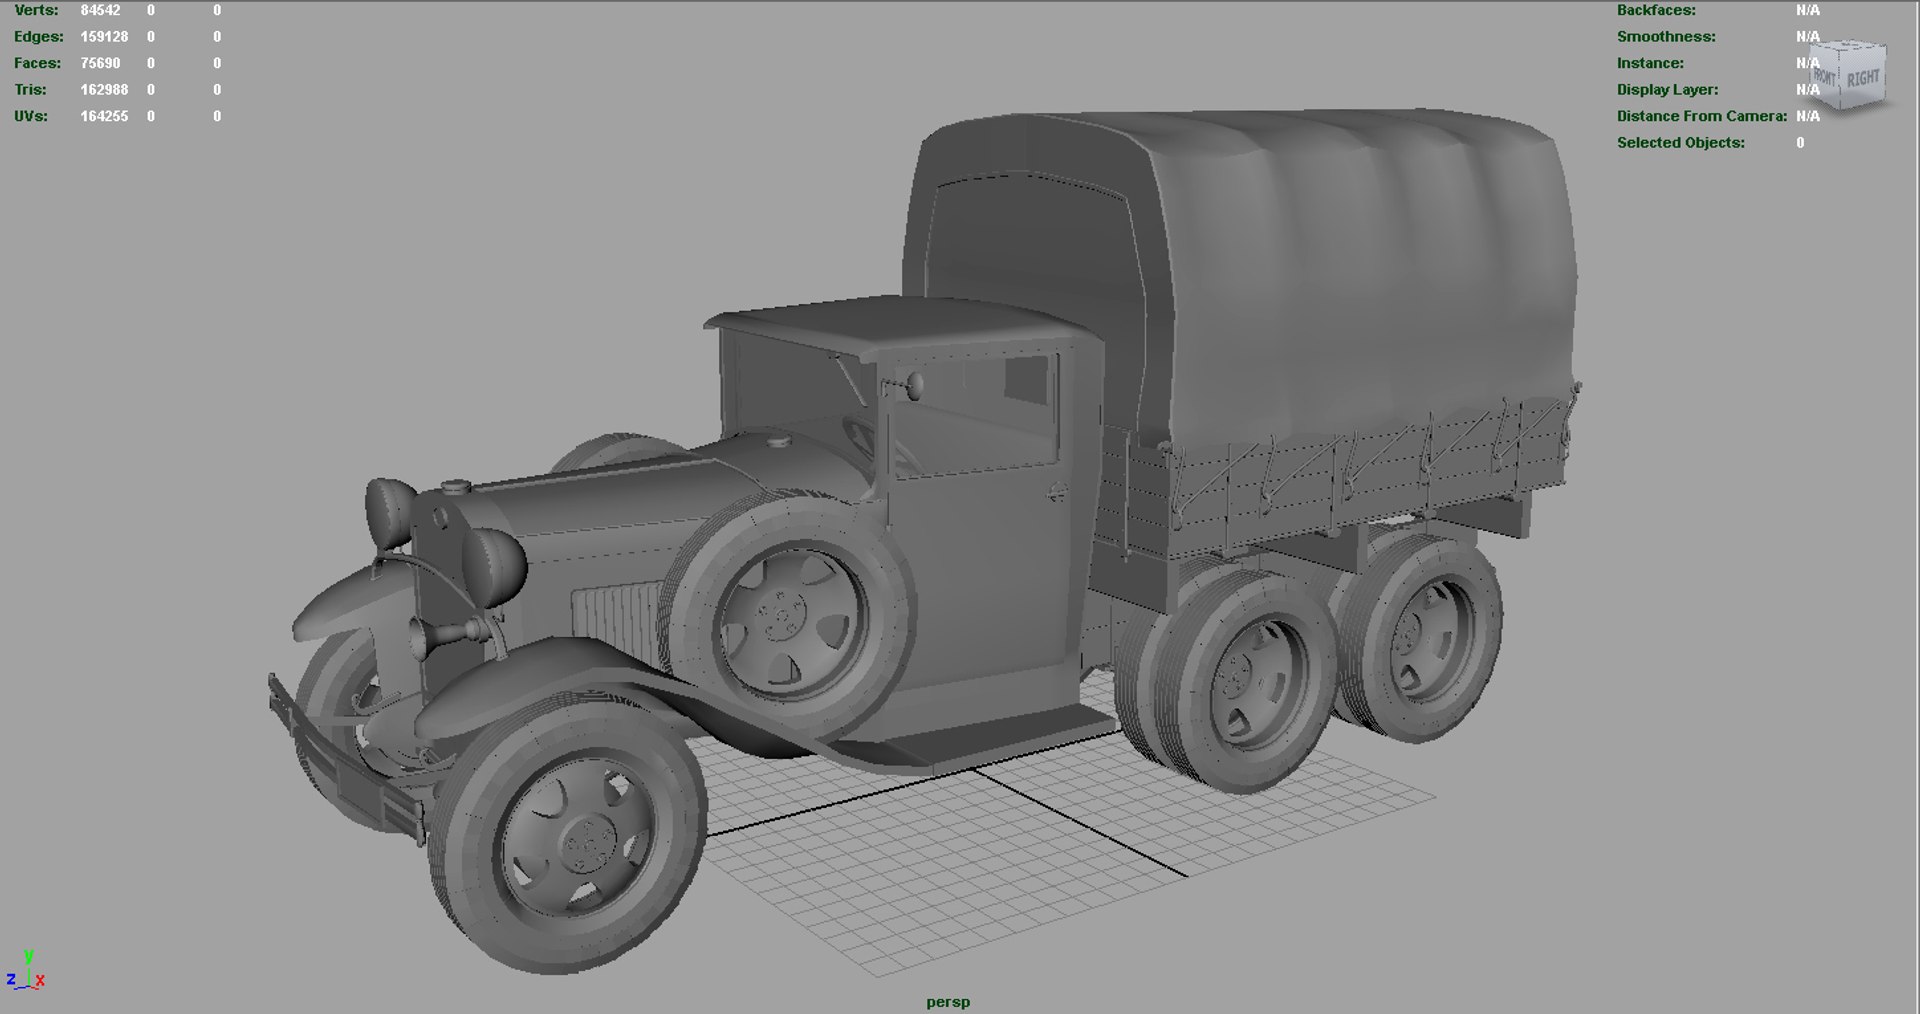1920x1014 pixels.
Task: Click the 'Distance From Camera:' HUD label
Action: tap(1701, 116)
